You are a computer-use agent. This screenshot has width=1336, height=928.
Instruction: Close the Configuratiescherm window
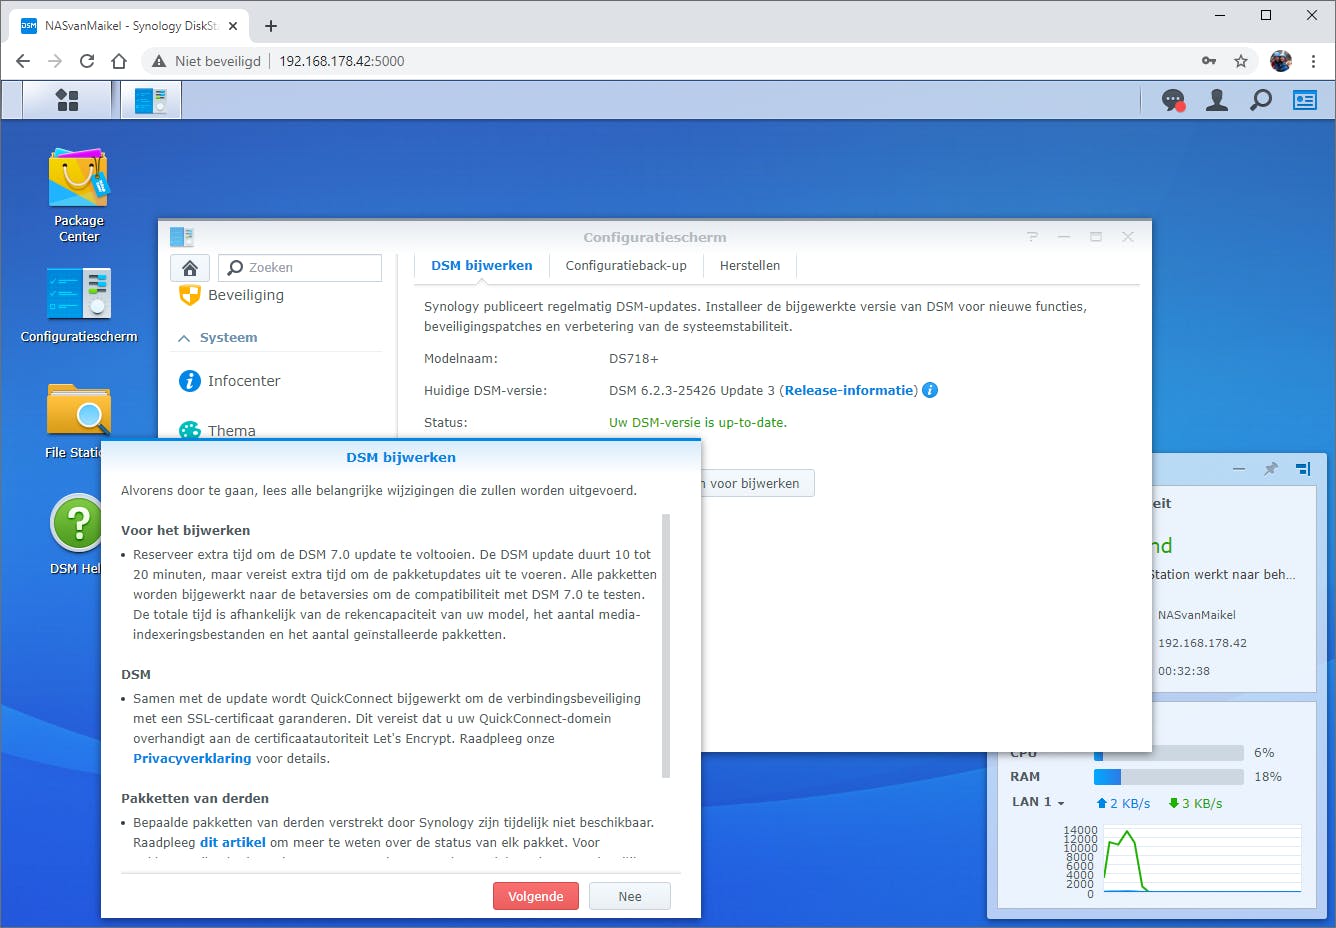[1128, 237]
